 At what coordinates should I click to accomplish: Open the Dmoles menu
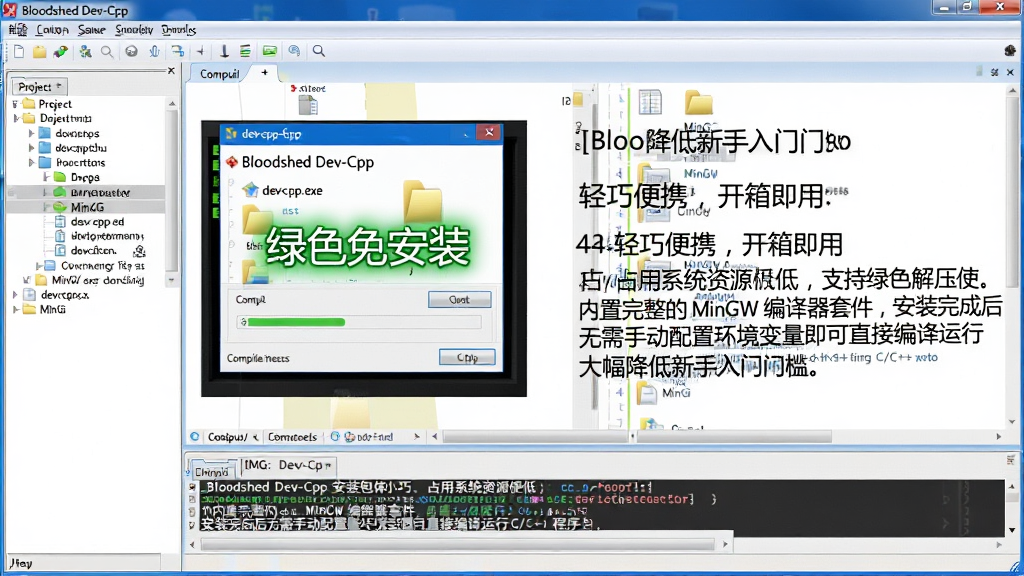(x=178, y=30)
